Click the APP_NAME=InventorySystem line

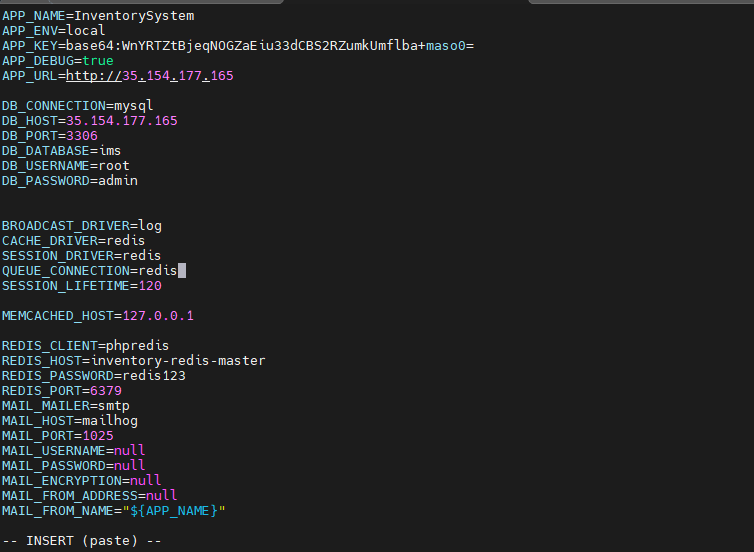[98, 16]
